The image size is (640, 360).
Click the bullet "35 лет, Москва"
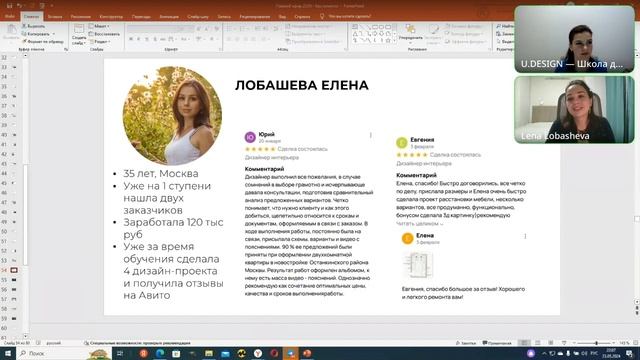[161, 173]
